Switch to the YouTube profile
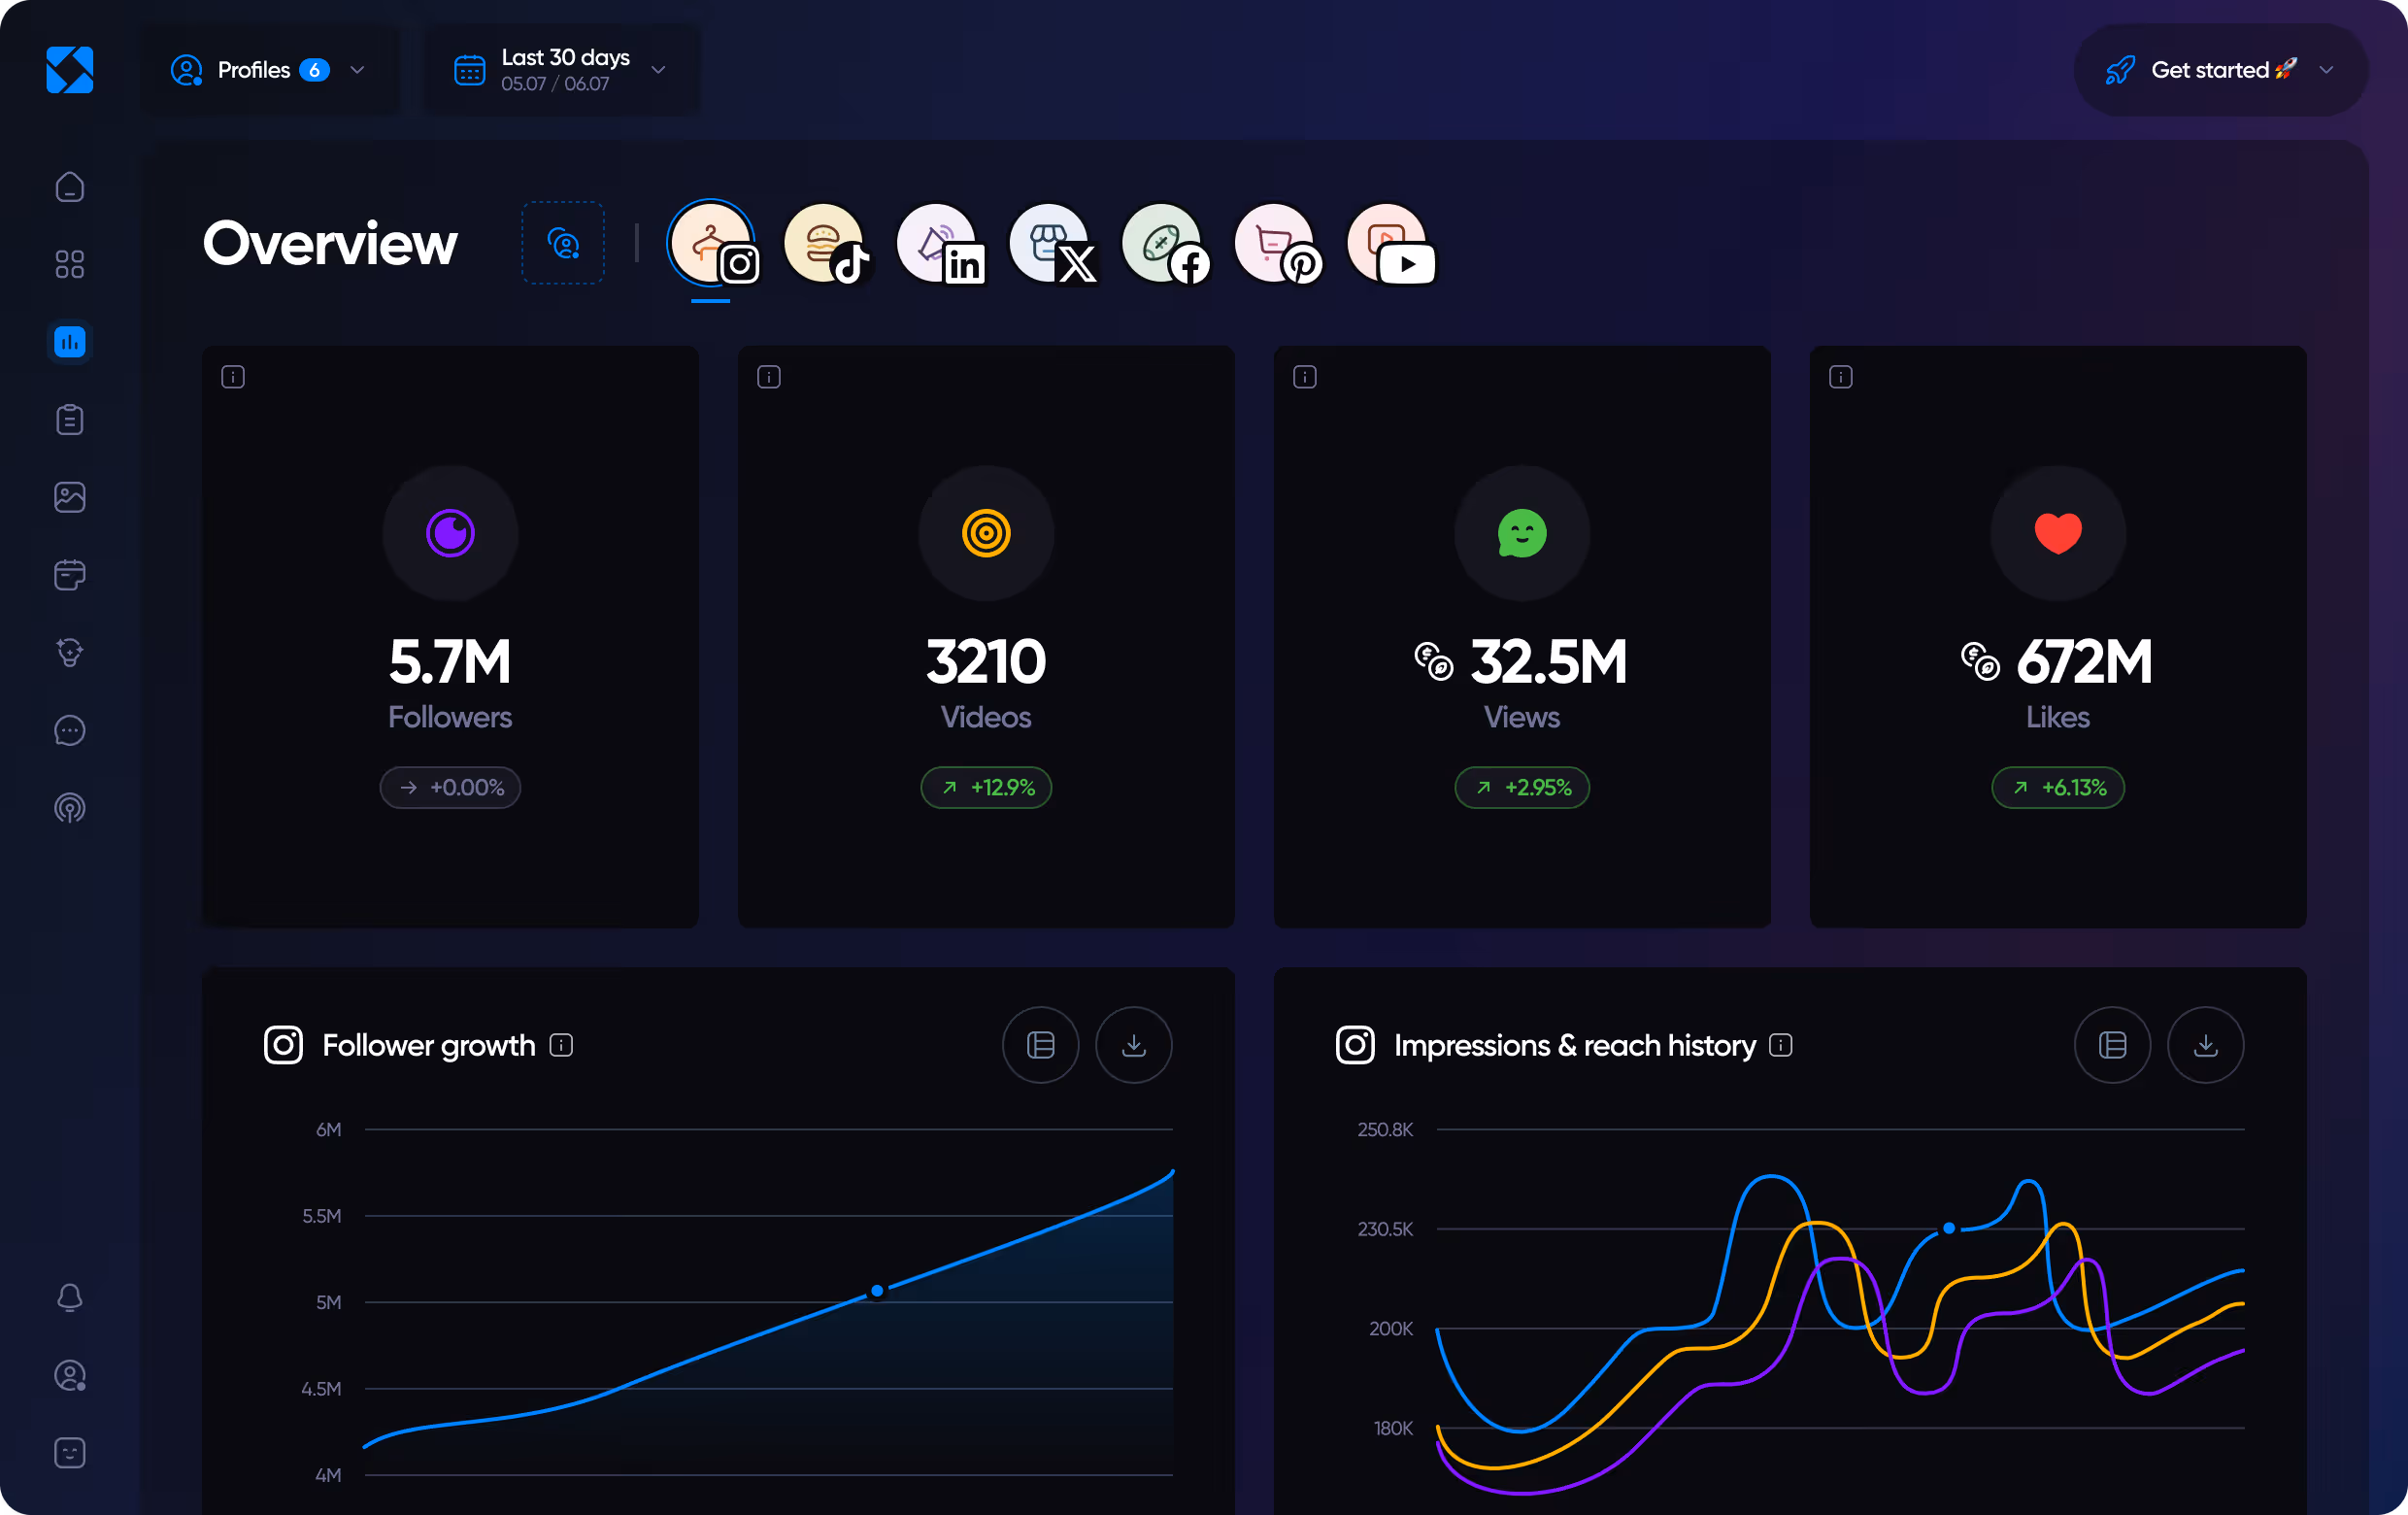 point(1388,243)
